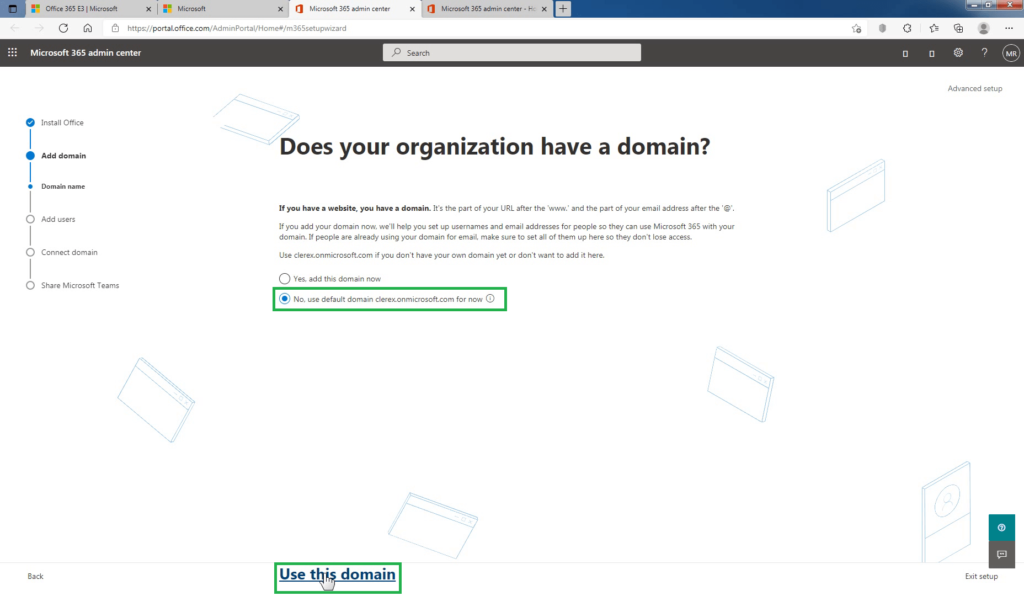
Task: Click the first notification icon in header
Action: tap(905, 54)
